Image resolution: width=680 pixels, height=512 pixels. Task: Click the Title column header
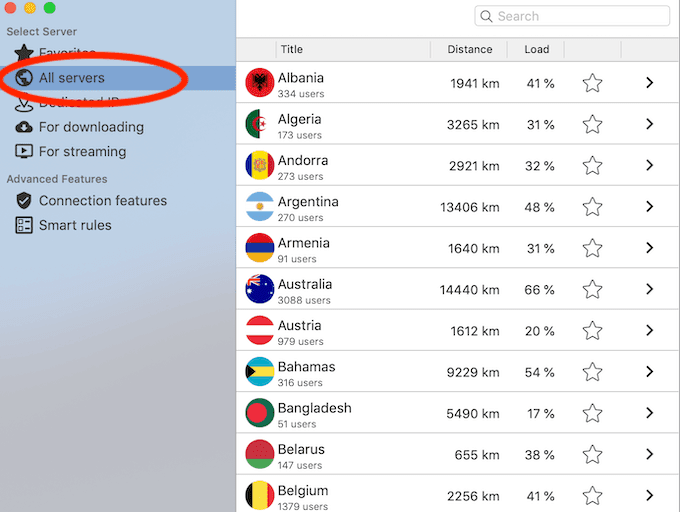[x=292, y=49]
